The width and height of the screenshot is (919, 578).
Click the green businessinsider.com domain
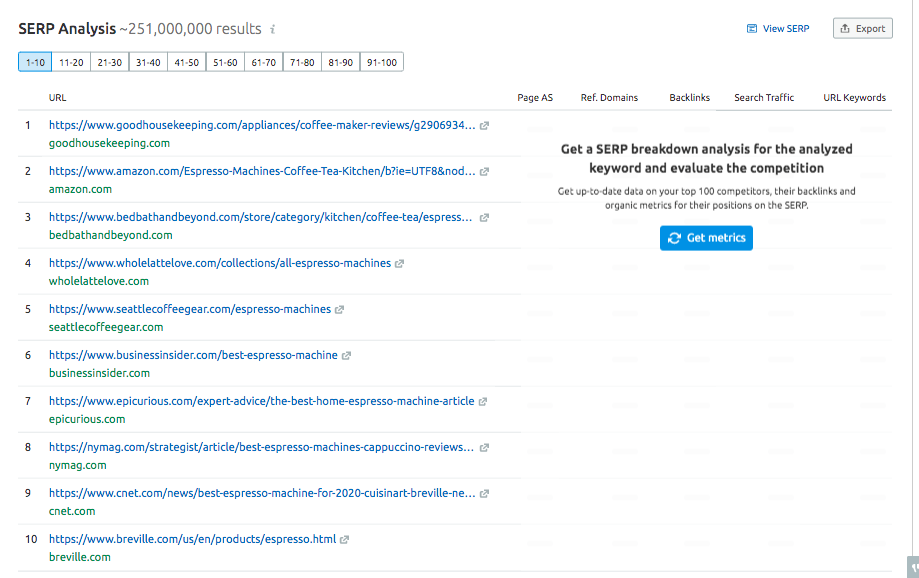[99, 373]
